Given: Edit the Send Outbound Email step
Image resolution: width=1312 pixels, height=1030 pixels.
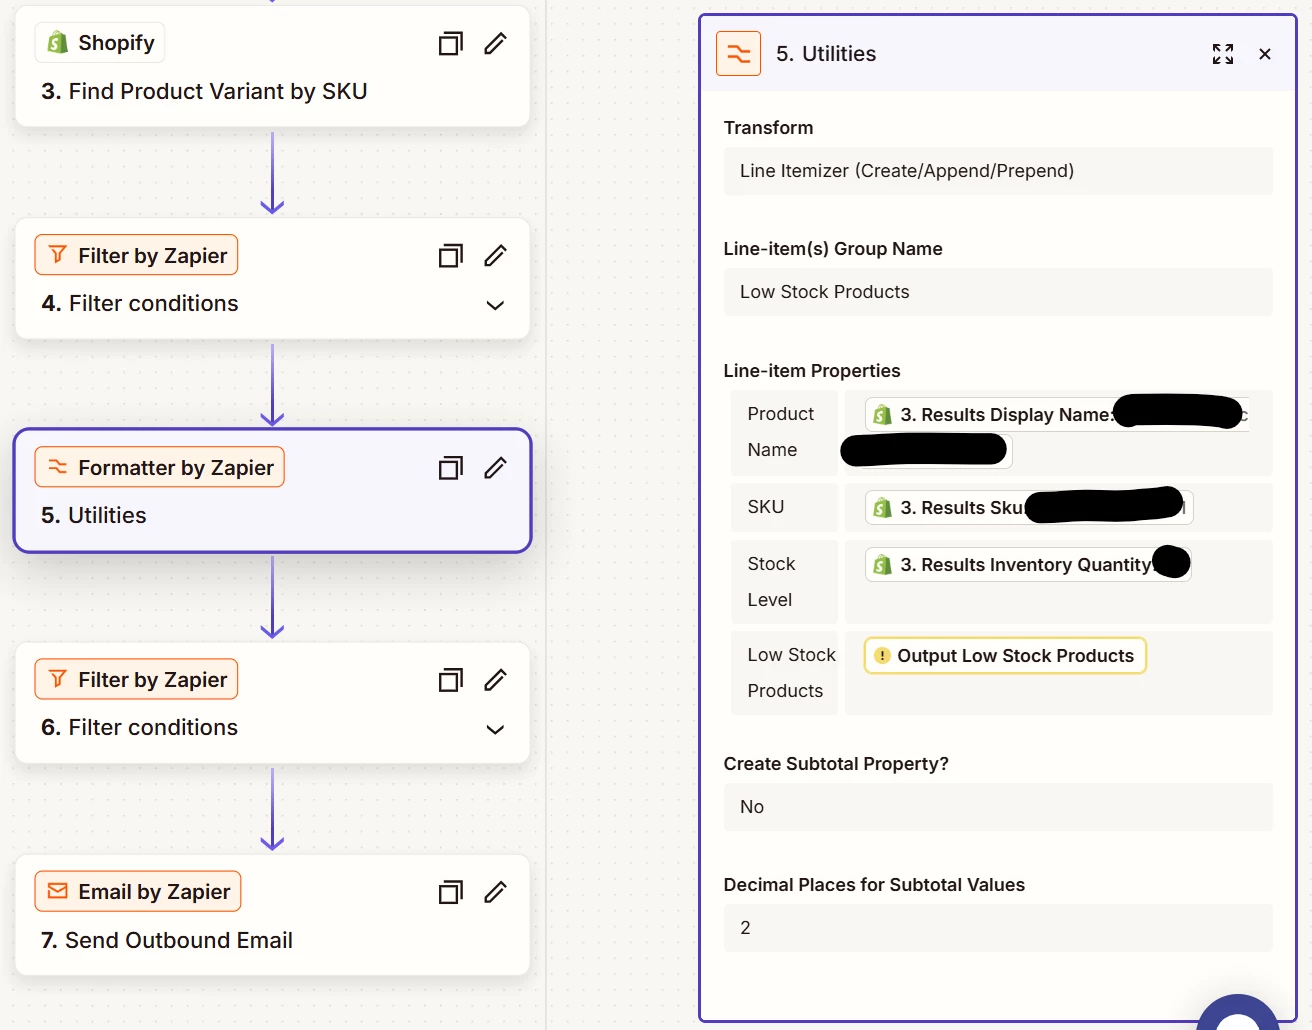Looking at the screenshot, I should (x=495, y=892).
